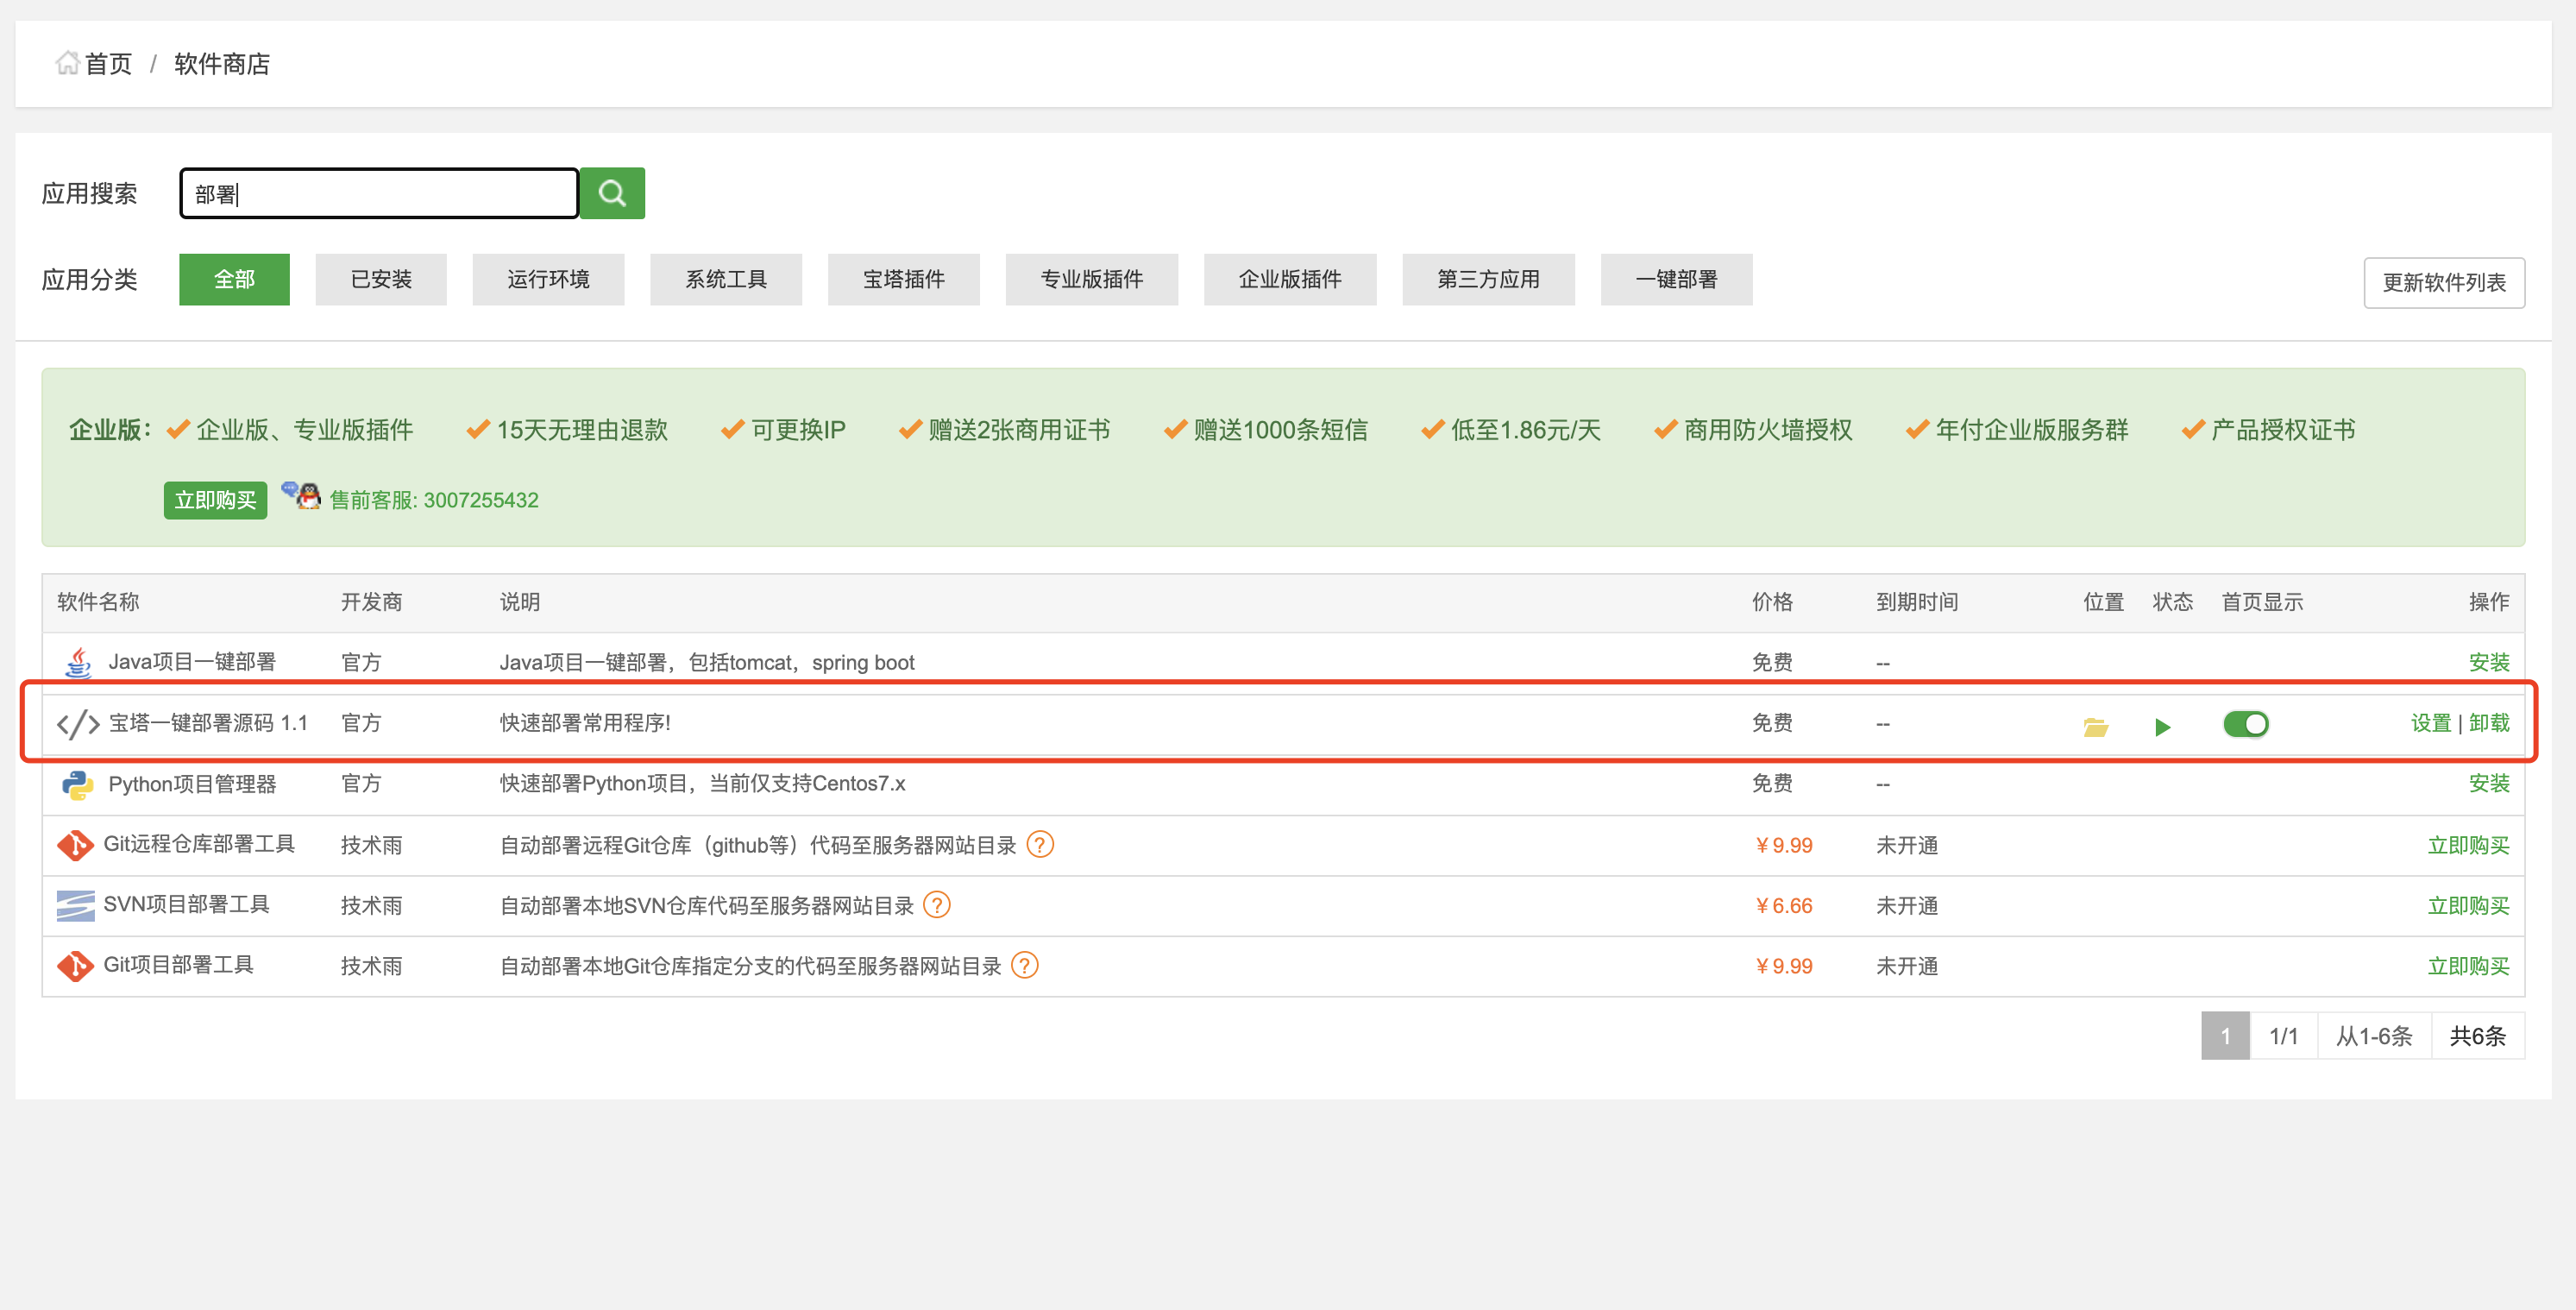Image resolution: width=2576 pixels, height=1310 pixels.
Task: Click the play status icon for 宝塔一键部署源码
Action: click(2163, 726)
